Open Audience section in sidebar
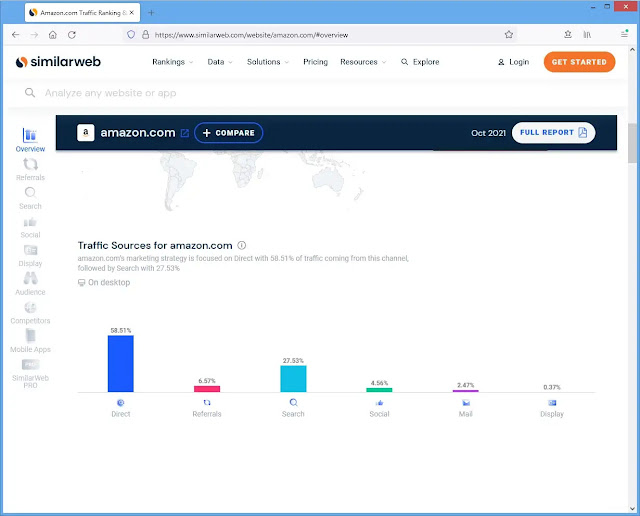 click(x=30, y=284)
